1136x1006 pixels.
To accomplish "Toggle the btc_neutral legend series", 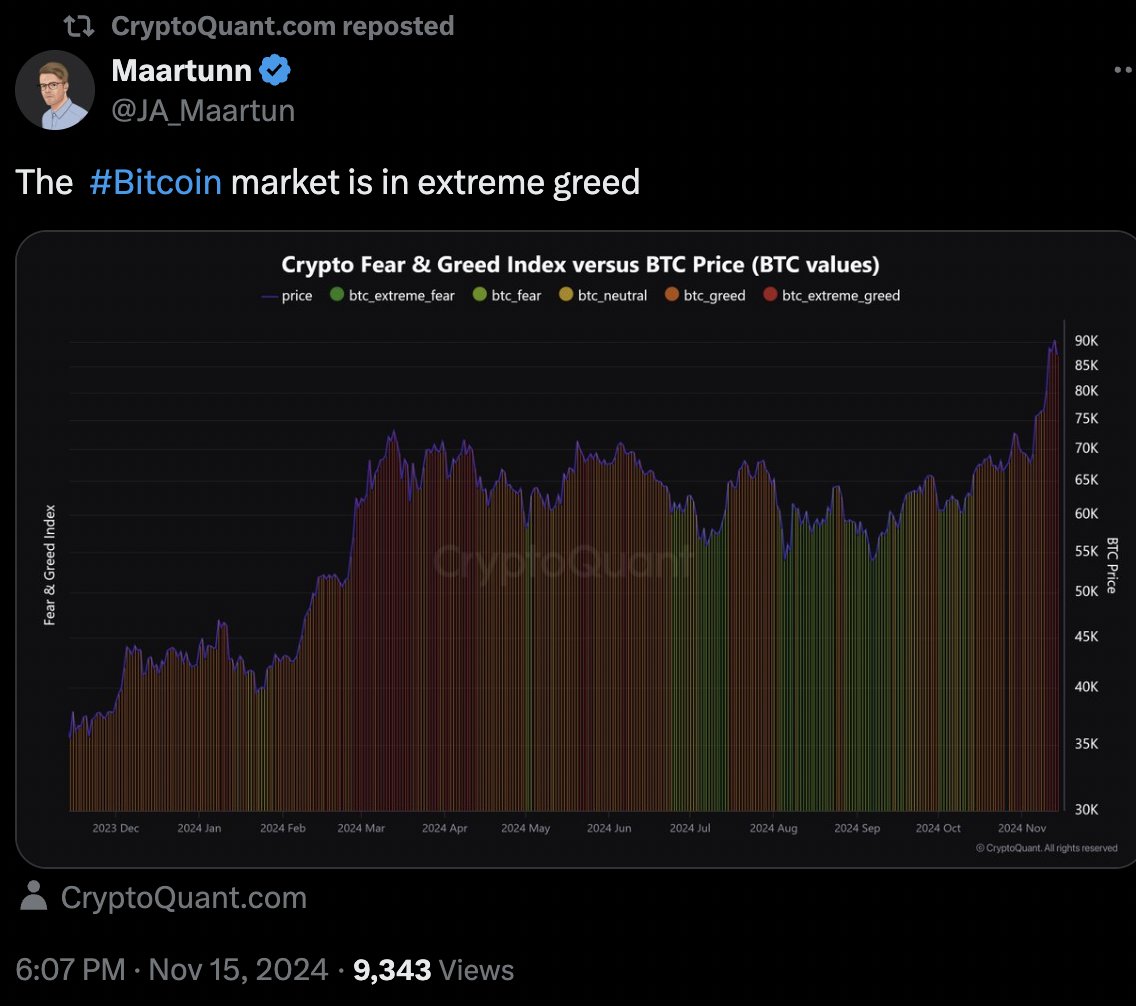I will click(x=611, y=296).
